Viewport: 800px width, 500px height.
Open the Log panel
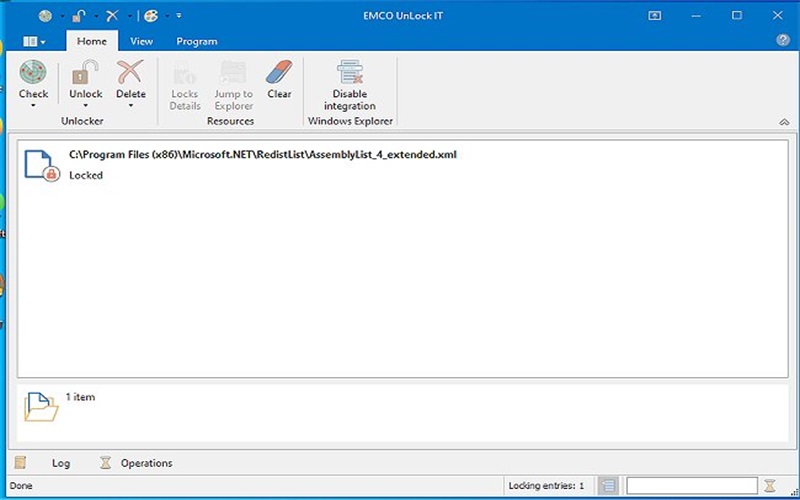click(x=61, y=463)
